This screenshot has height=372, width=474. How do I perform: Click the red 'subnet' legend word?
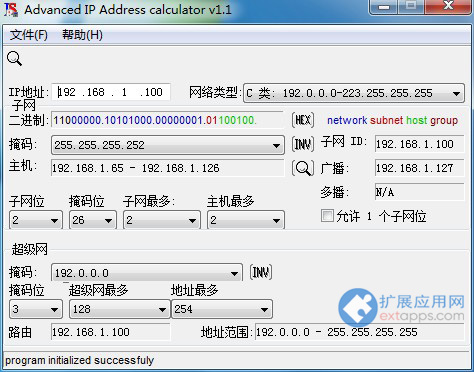point(387,120)
